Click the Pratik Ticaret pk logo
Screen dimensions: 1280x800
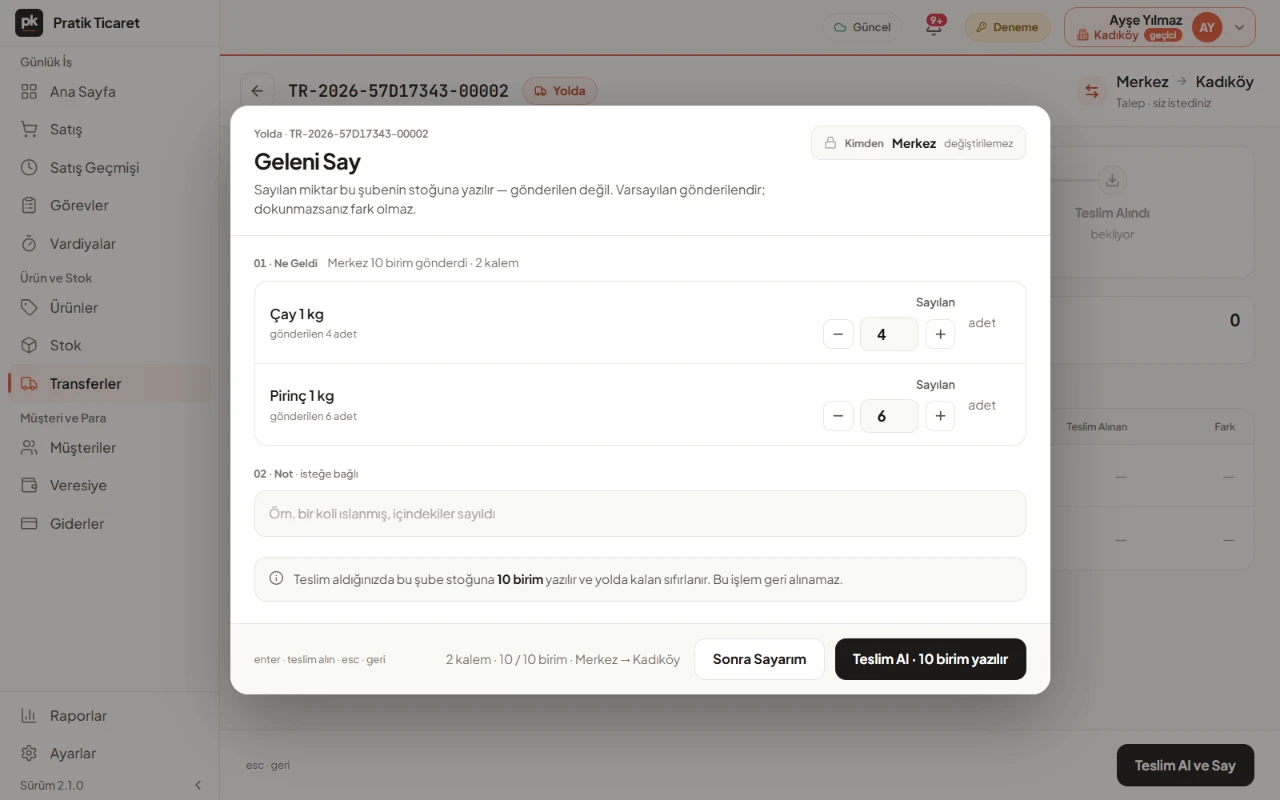coord(29,22)
